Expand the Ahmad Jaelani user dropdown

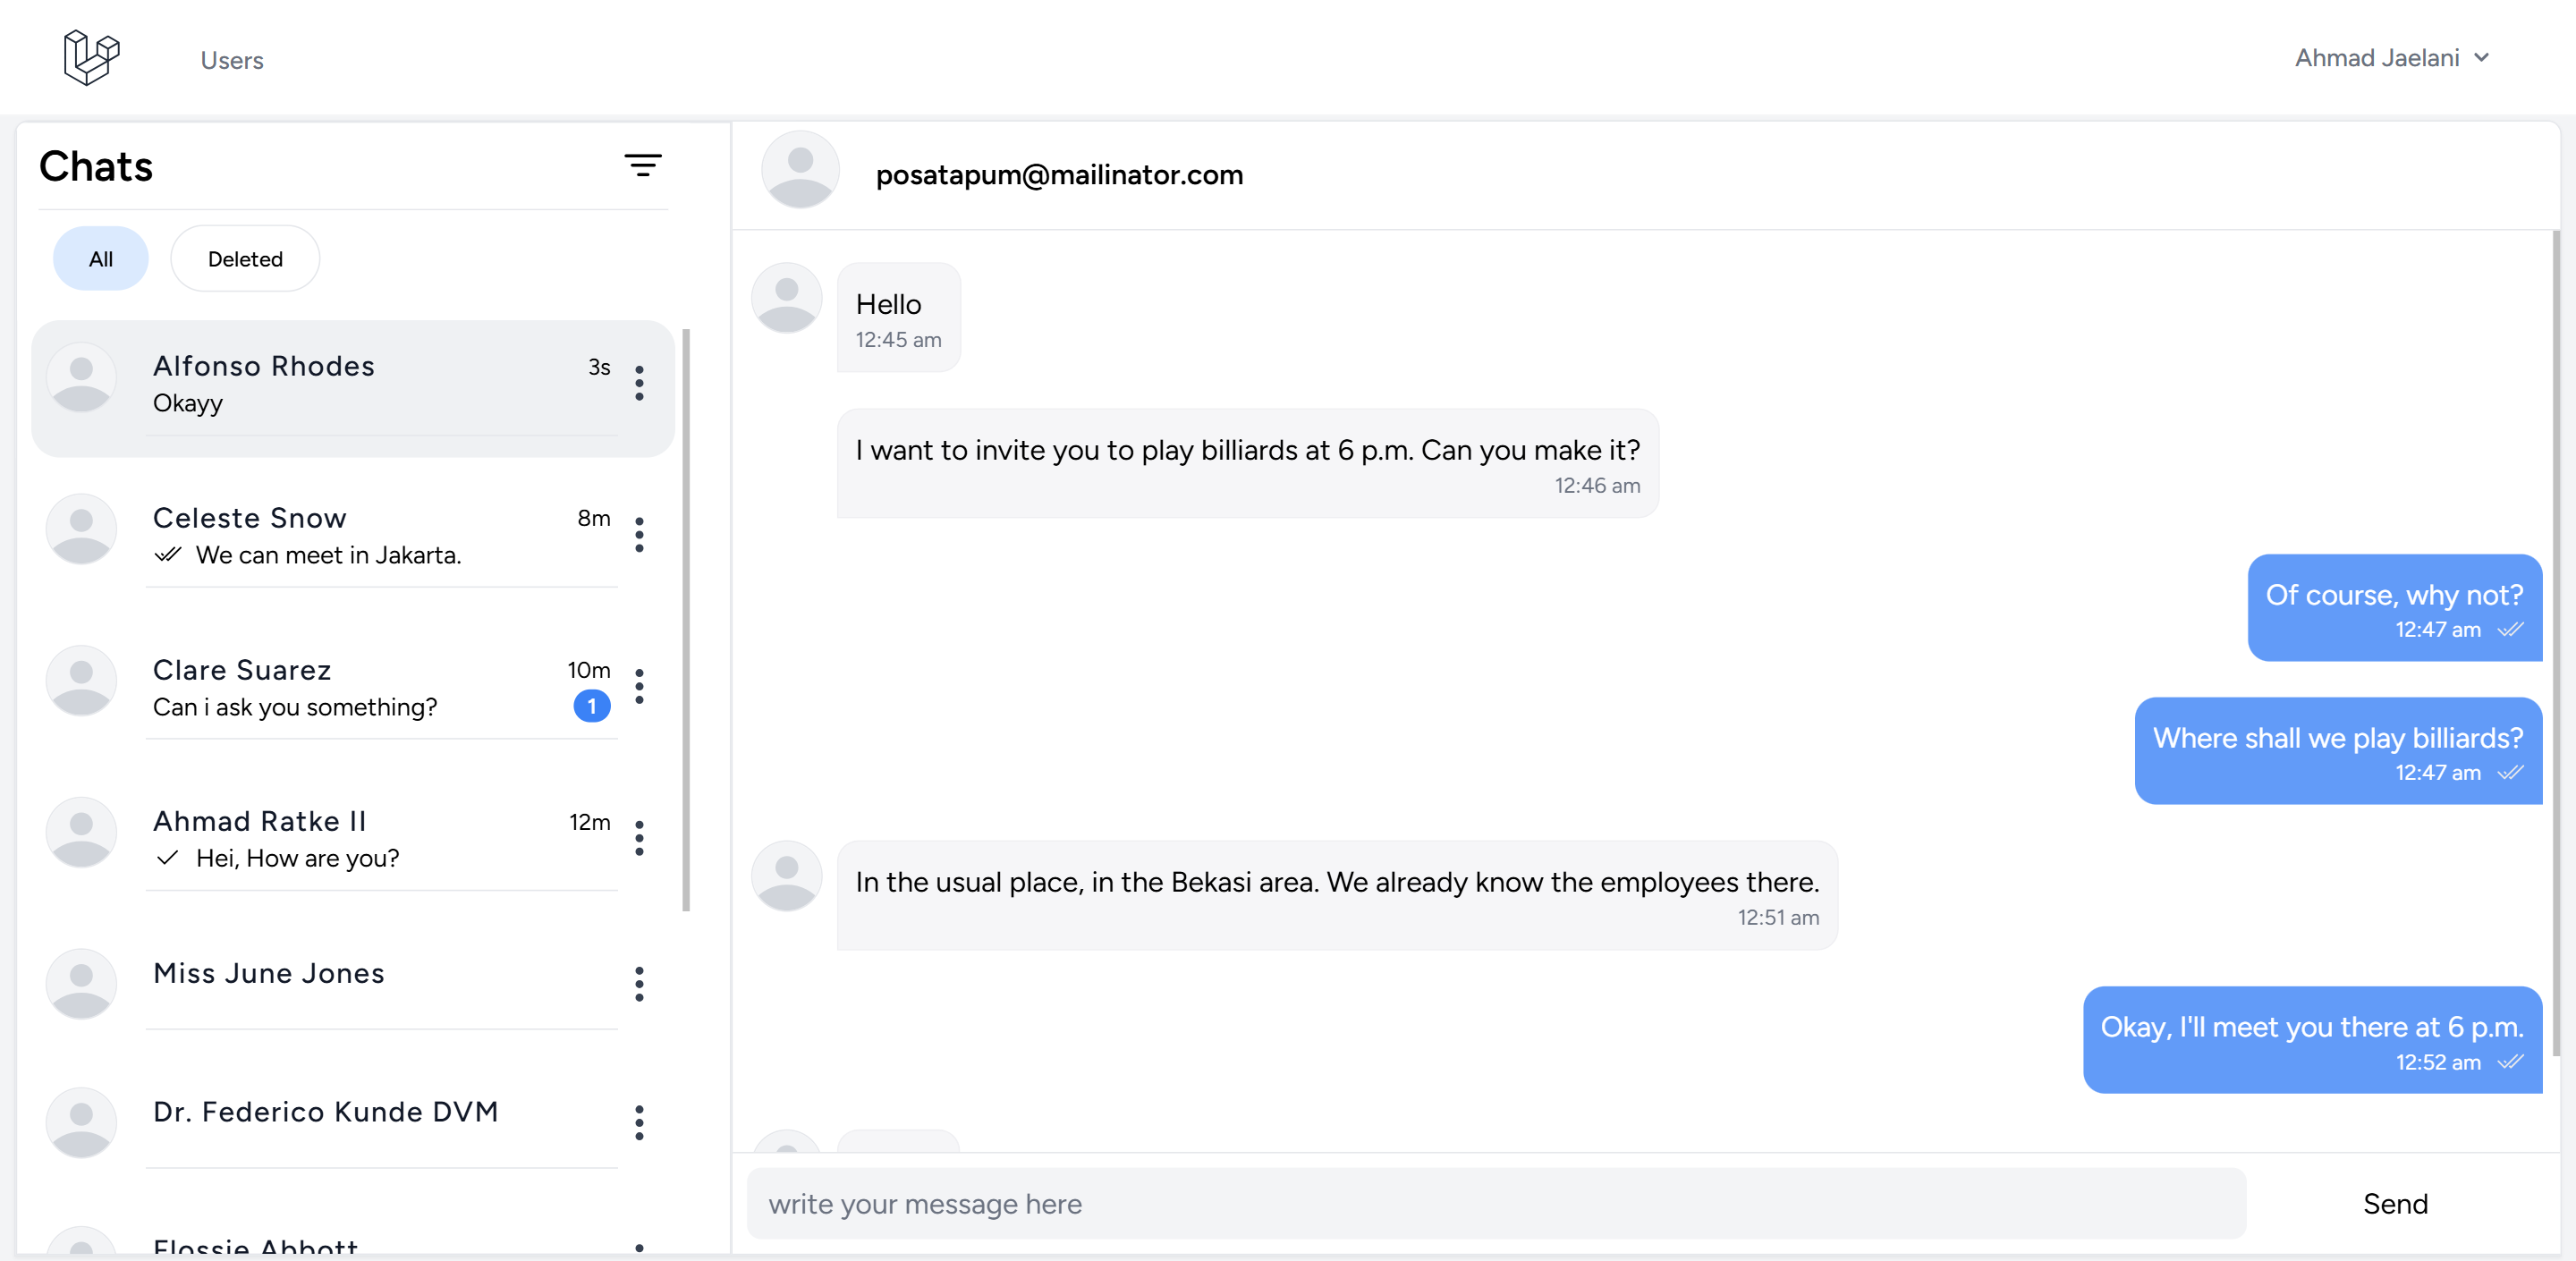[2390, 58]
